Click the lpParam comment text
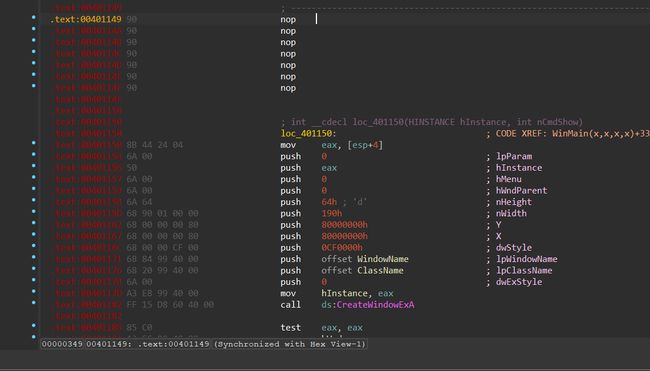The height and width of the screenshot is (371, 650). [x=514, y=156]
